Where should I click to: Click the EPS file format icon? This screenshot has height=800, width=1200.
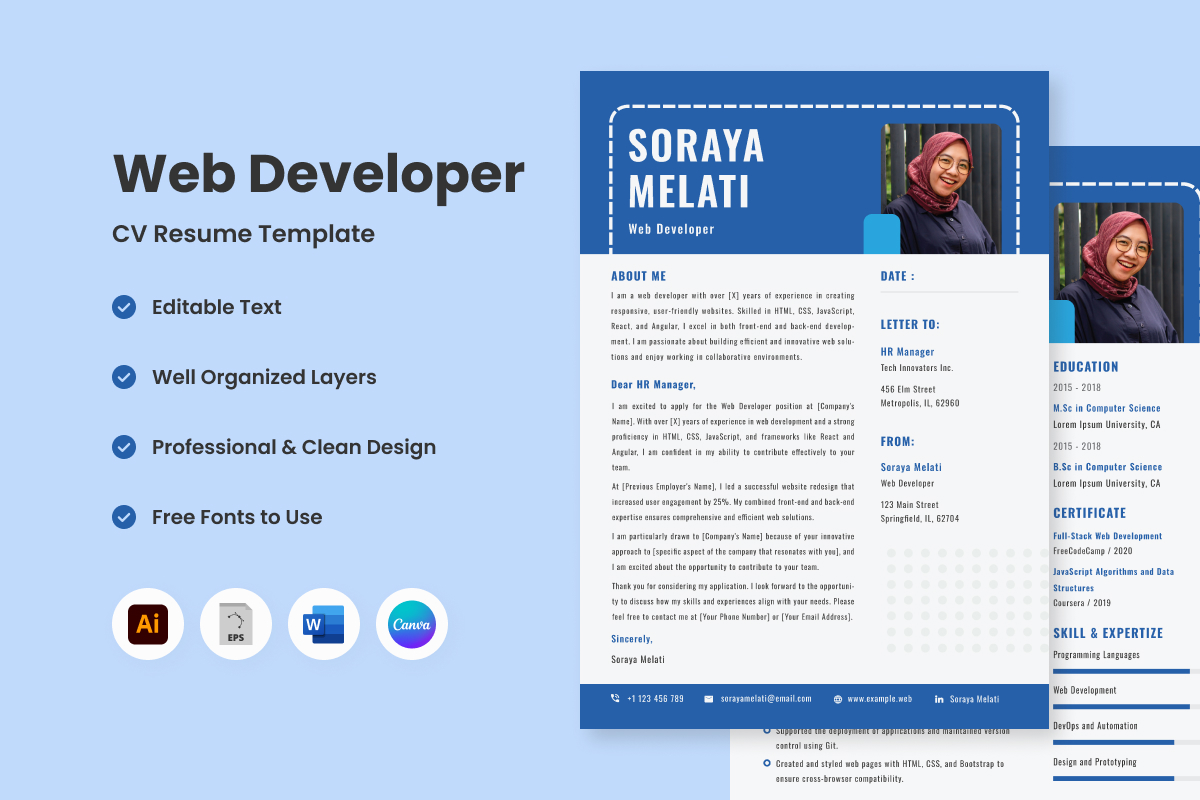(x=236, y=624)
